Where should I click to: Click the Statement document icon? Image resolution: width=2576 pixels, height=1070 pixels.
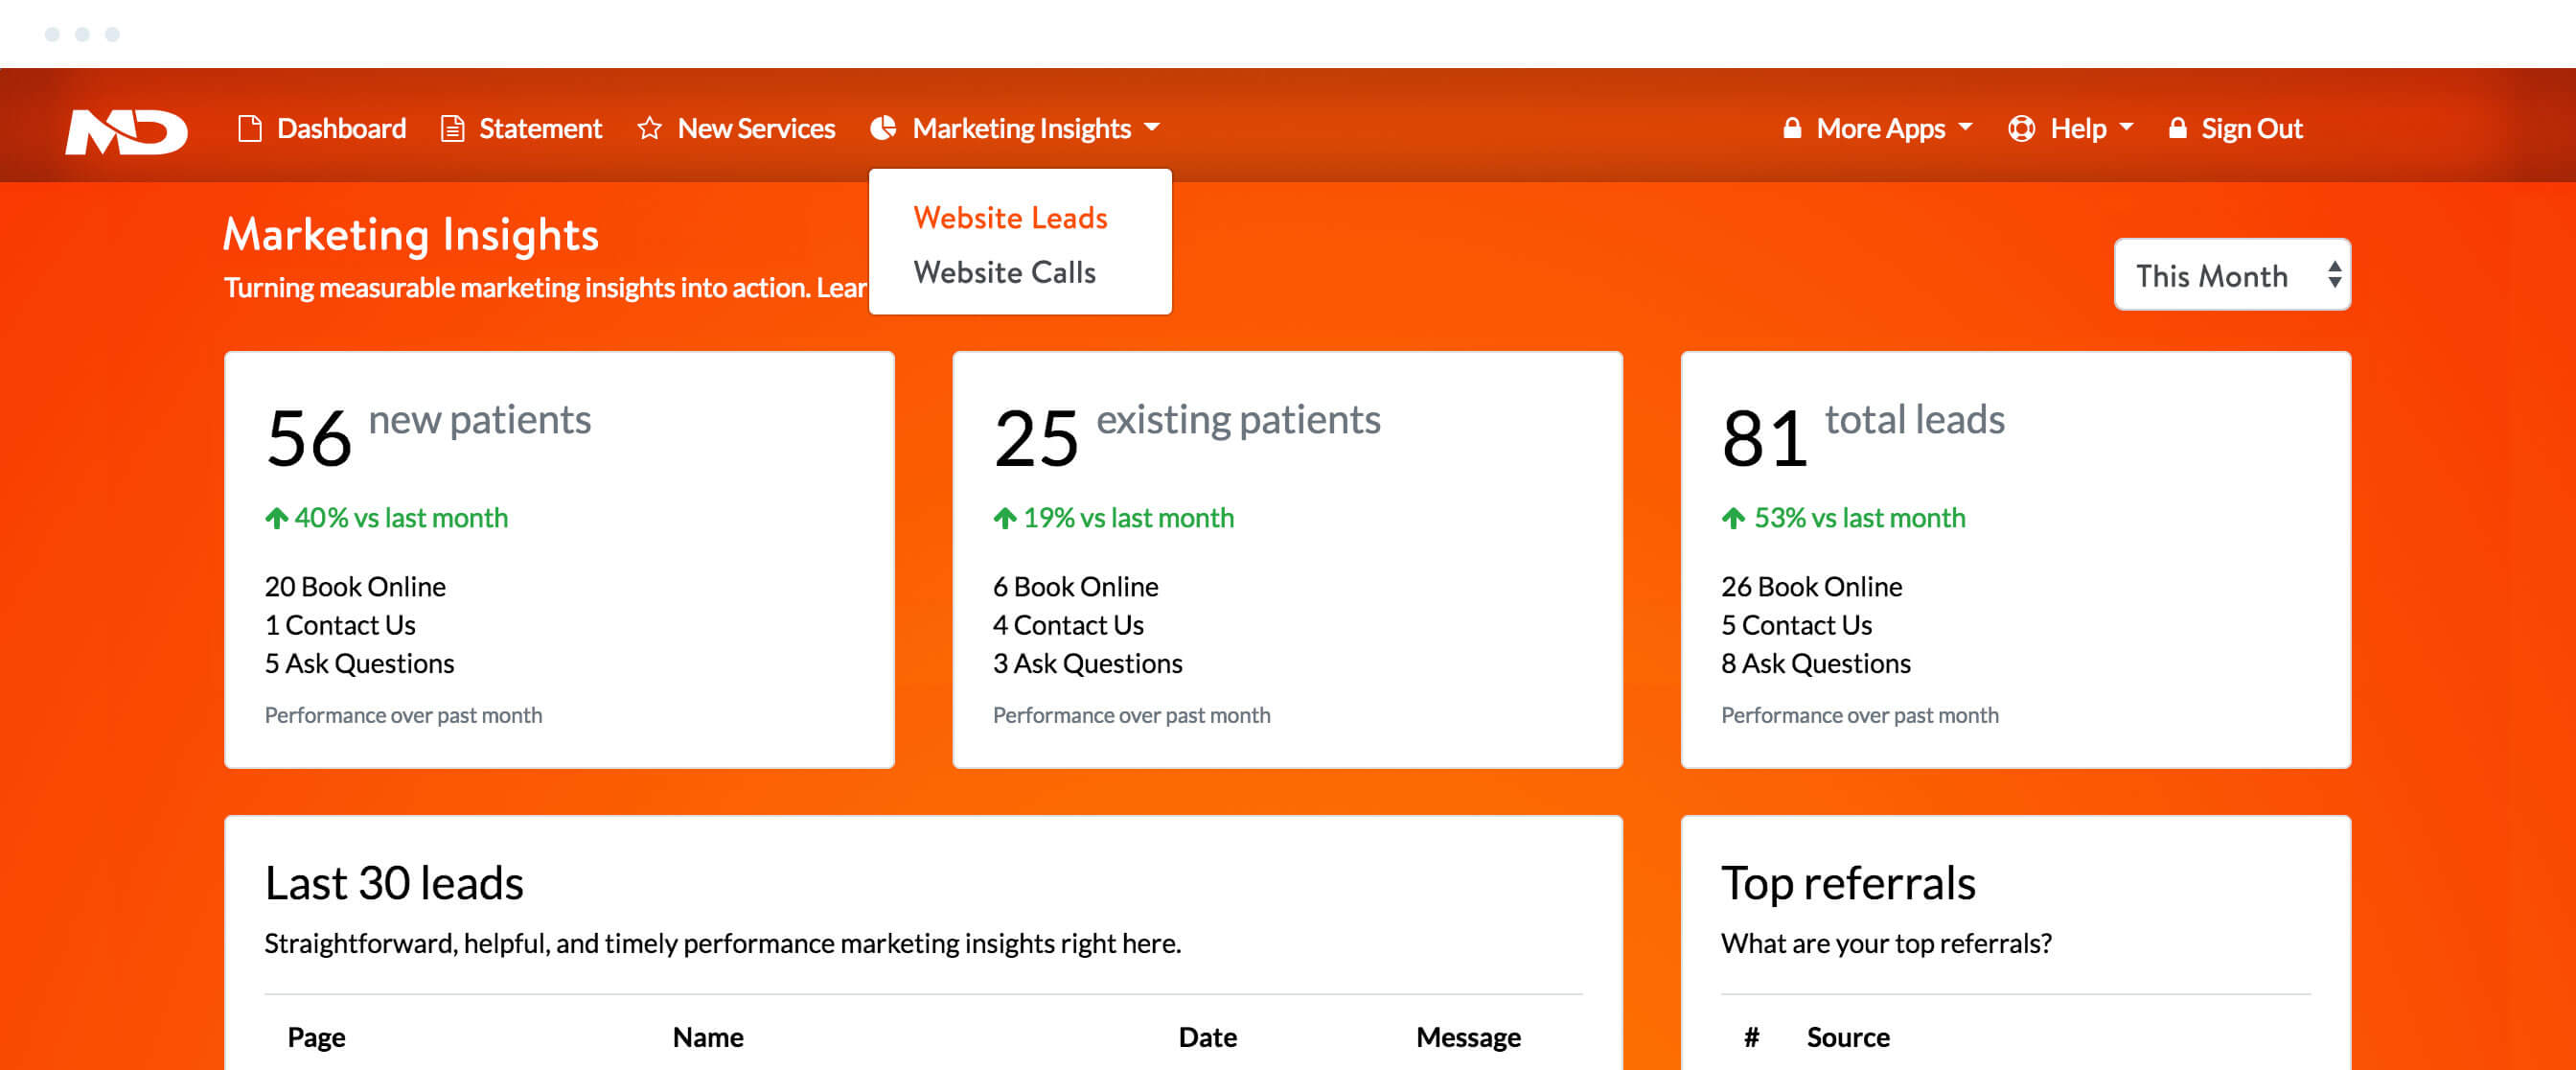click(x=452, y=129)
